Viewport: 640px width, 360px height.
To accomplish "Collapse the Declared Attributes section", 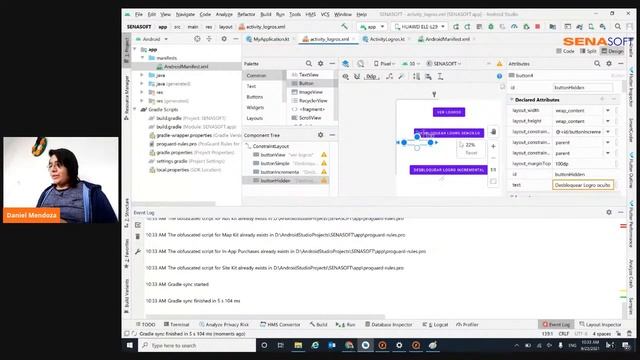I will [x=511, y=100].
